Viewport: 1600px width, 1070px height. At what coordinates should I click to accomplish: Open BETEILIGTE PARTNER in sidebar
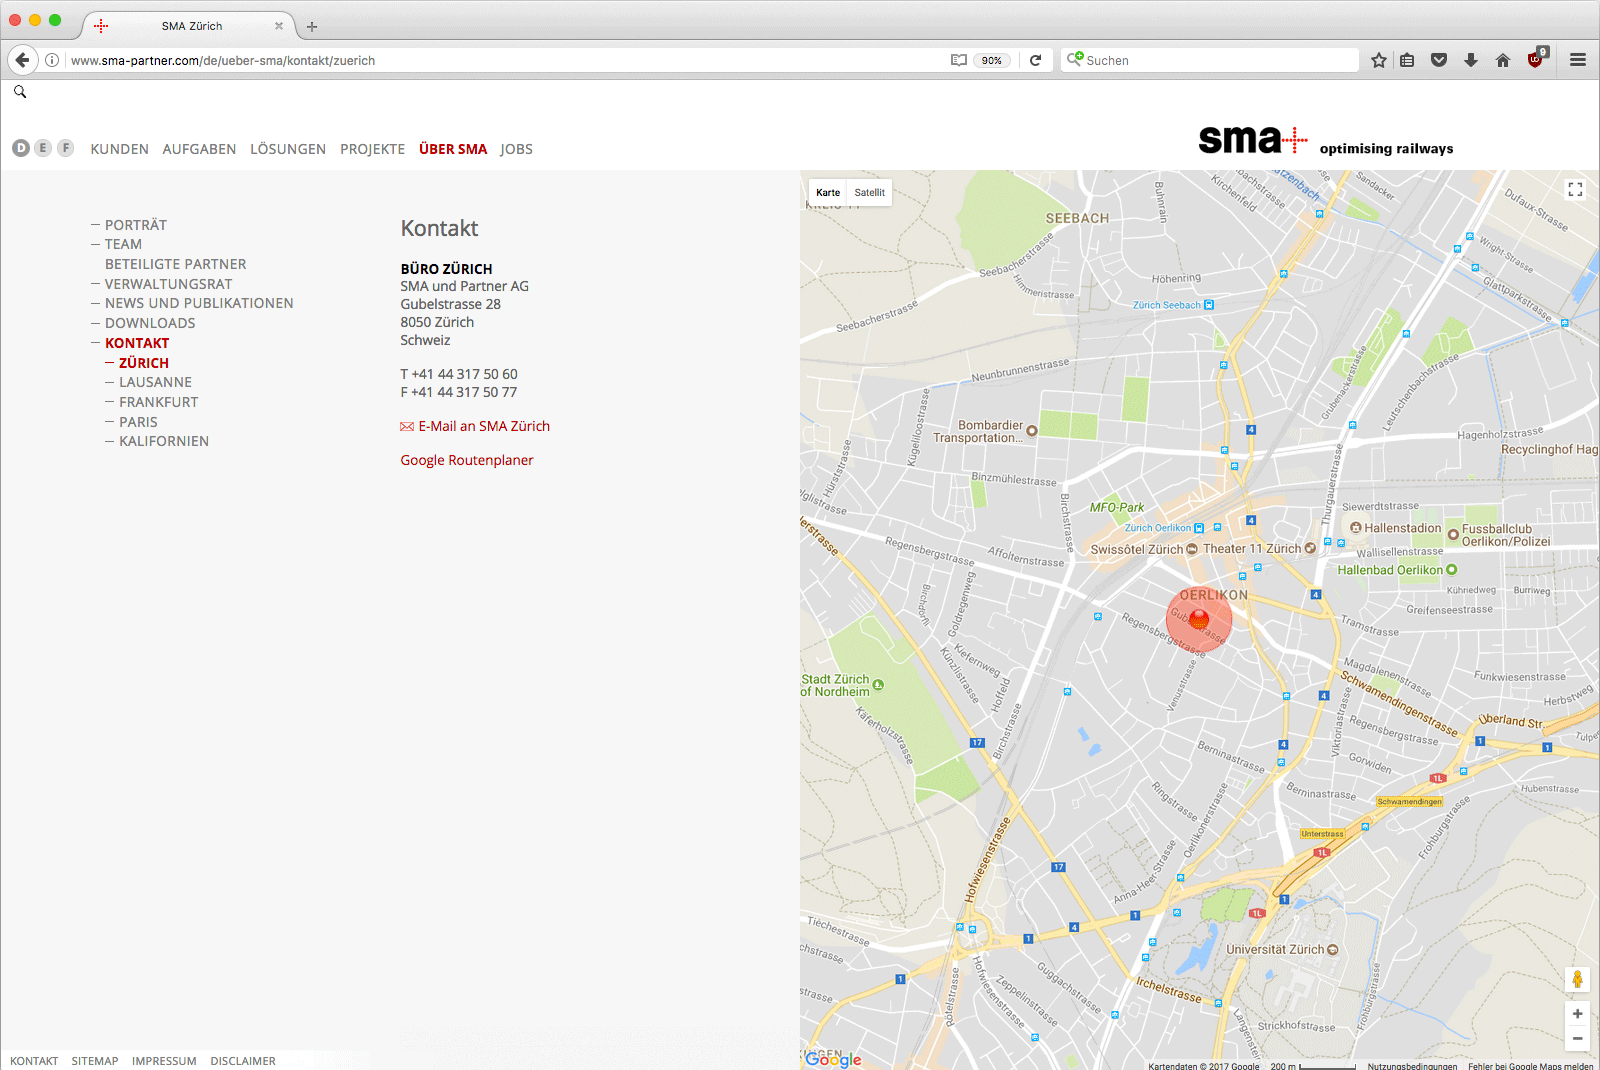tap(175, 264)
